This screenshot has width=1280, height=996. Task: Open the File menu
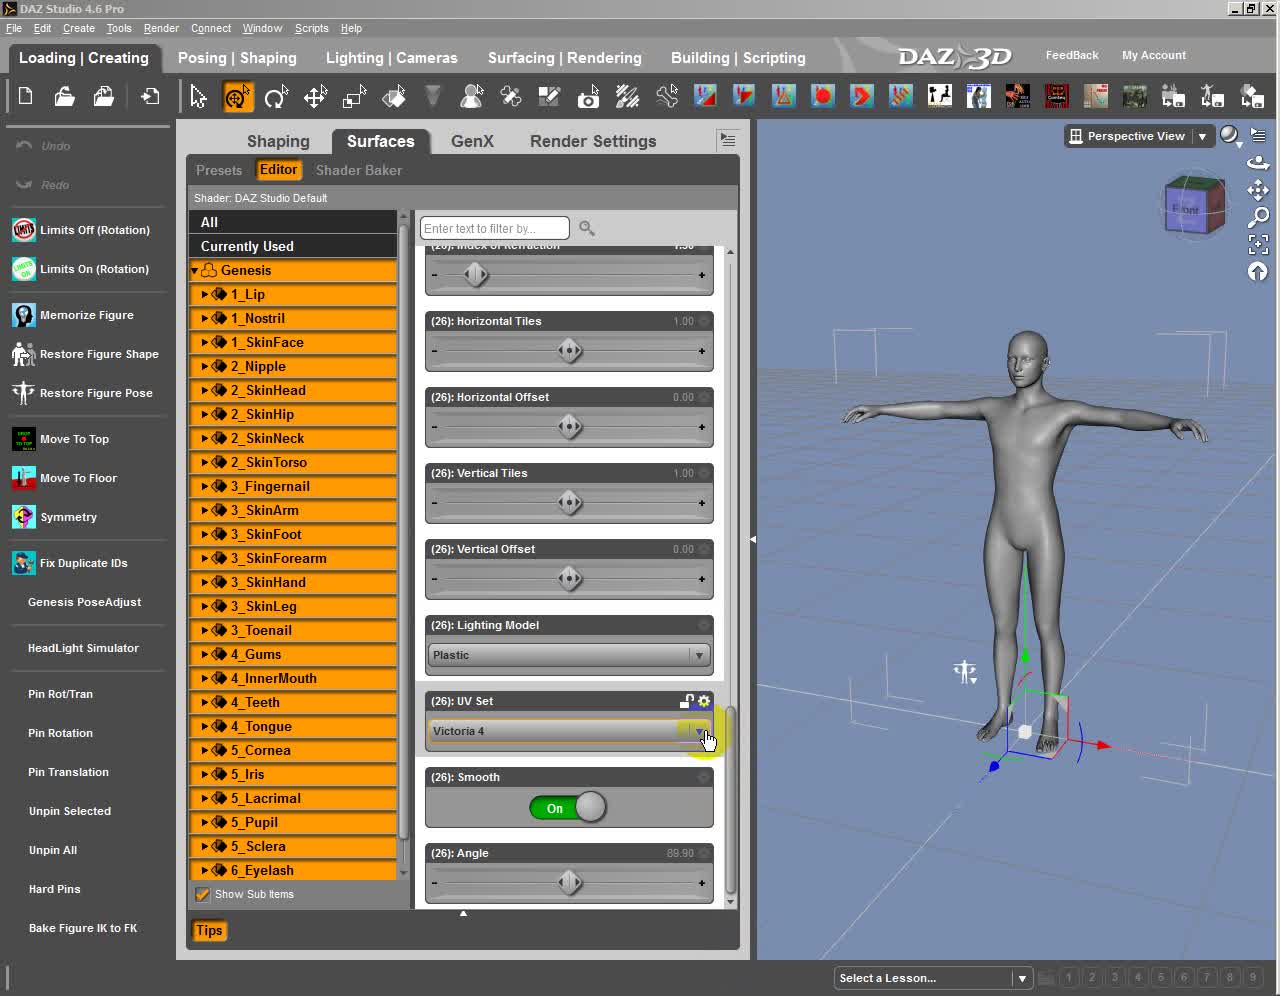pyautogui.click(x=14, y=28)
